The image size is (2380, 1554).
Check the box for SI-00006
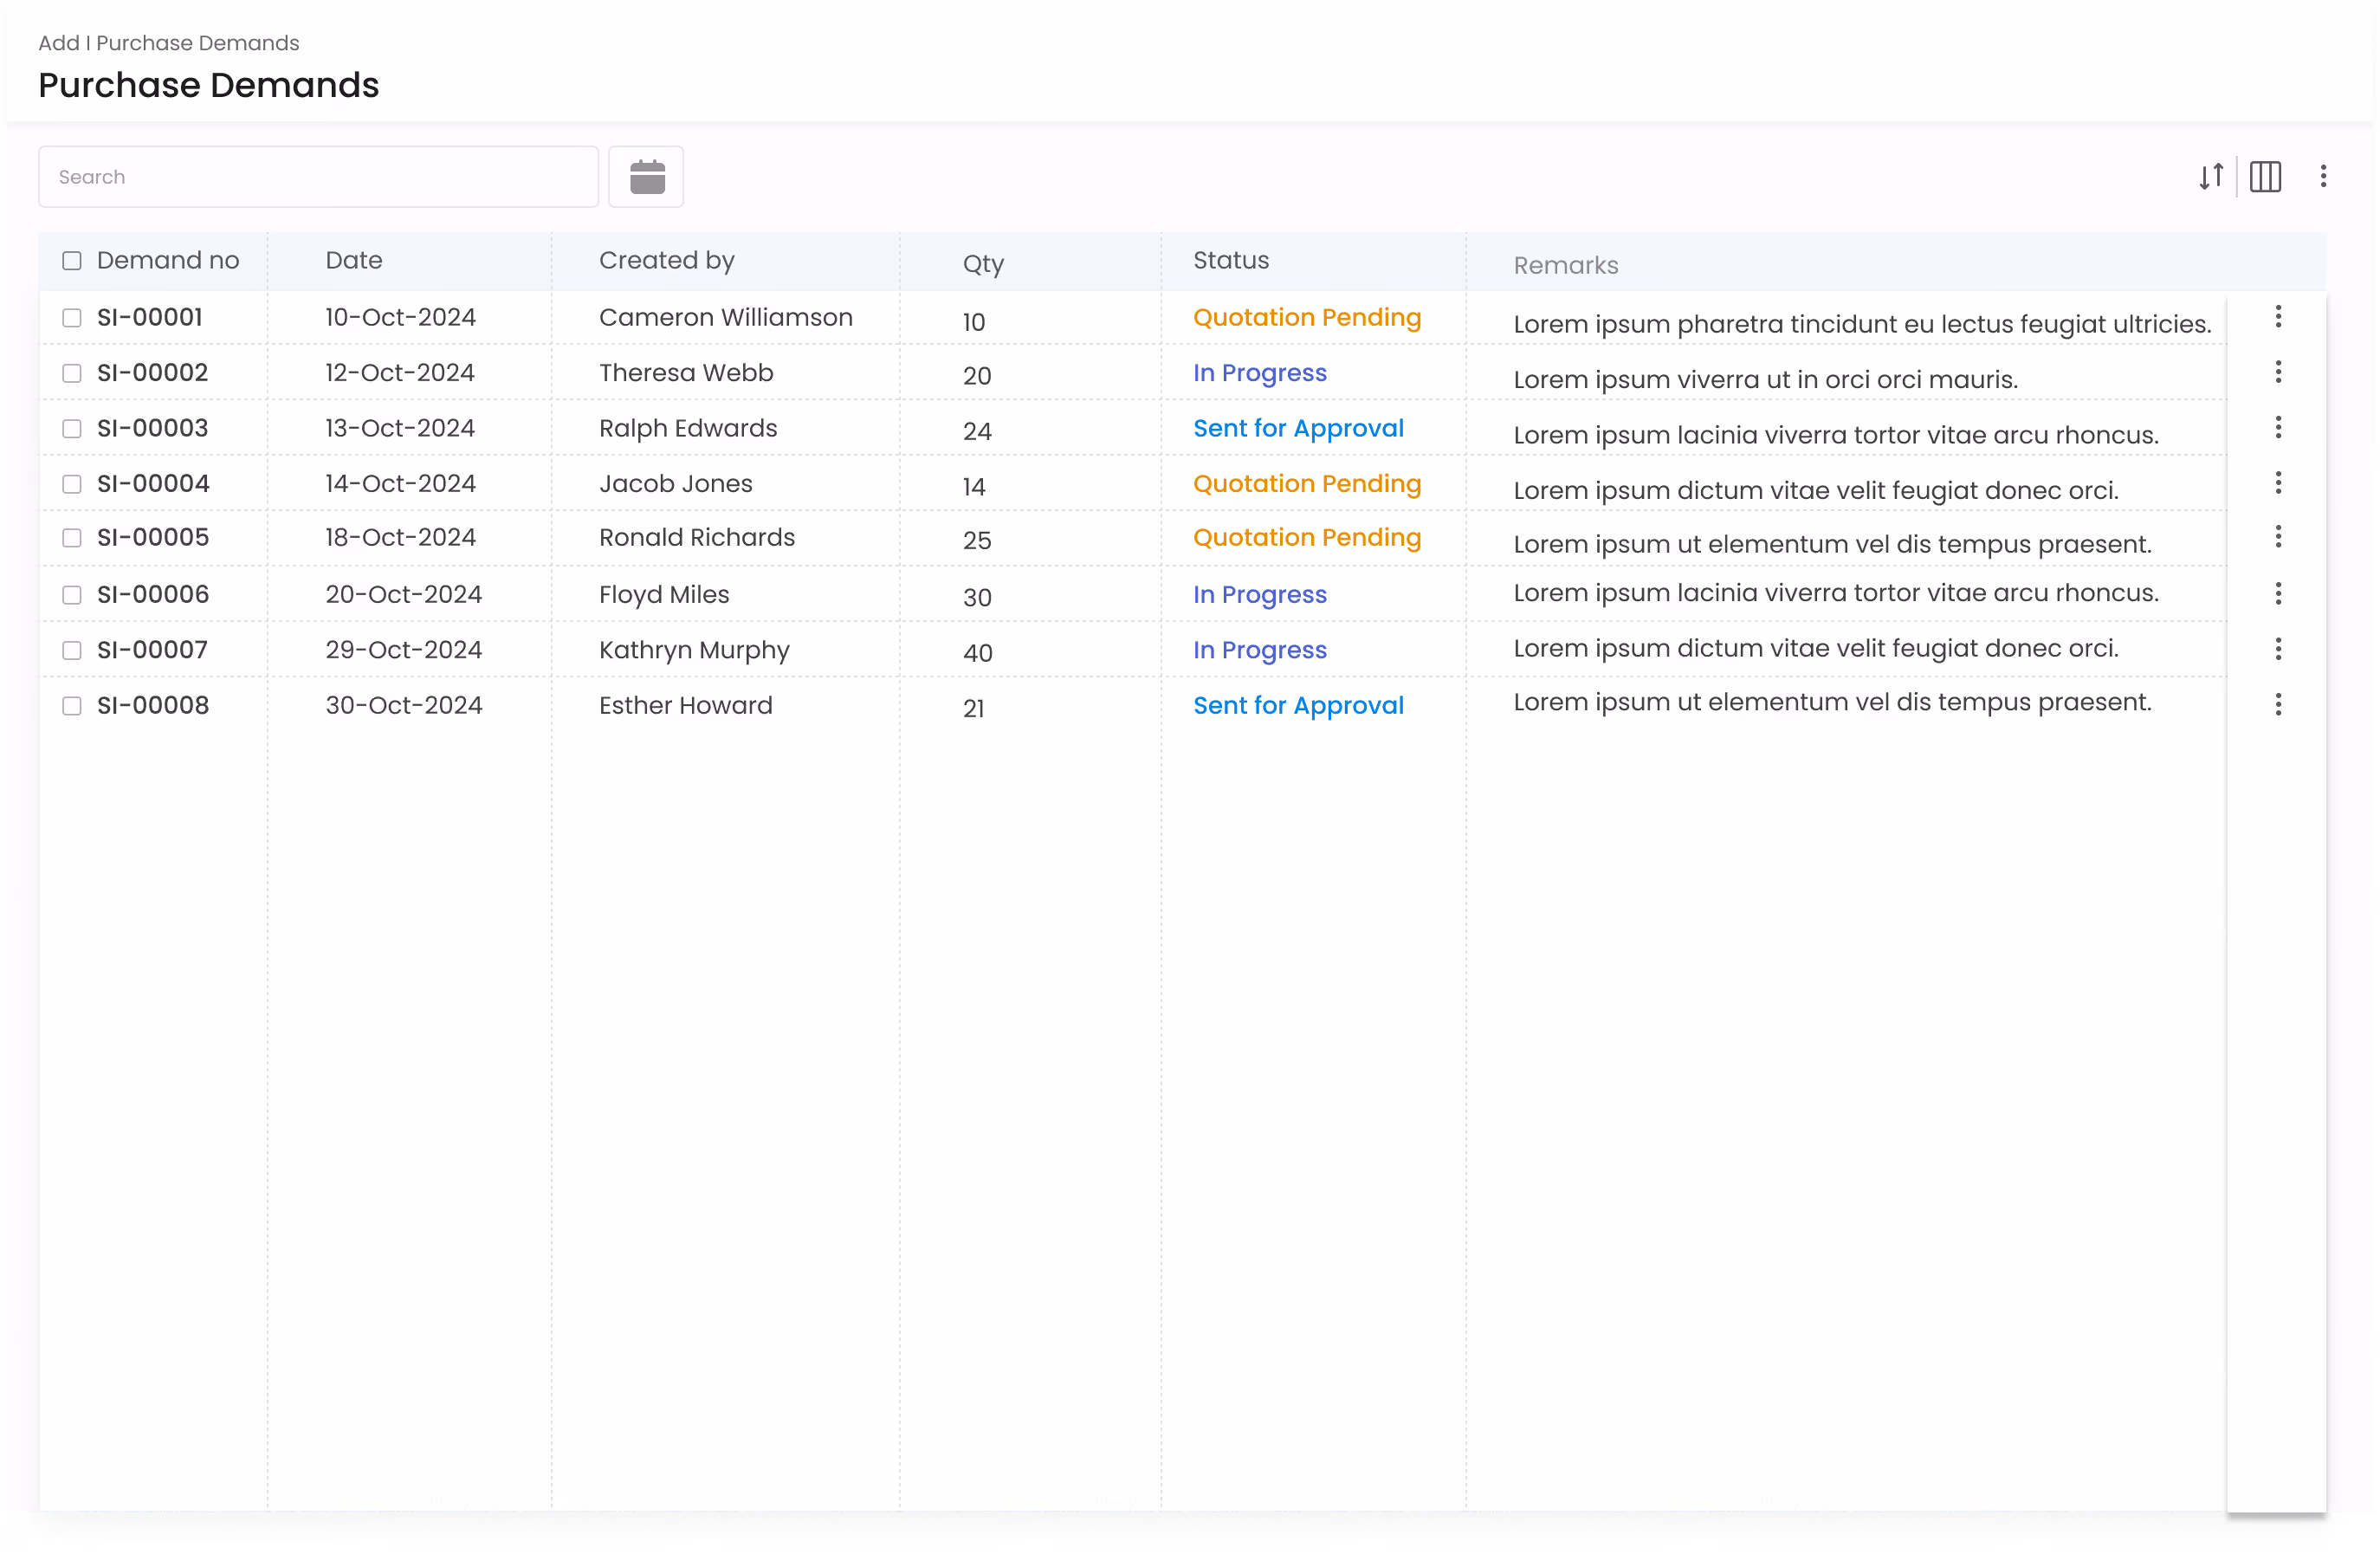coord(72,595)
